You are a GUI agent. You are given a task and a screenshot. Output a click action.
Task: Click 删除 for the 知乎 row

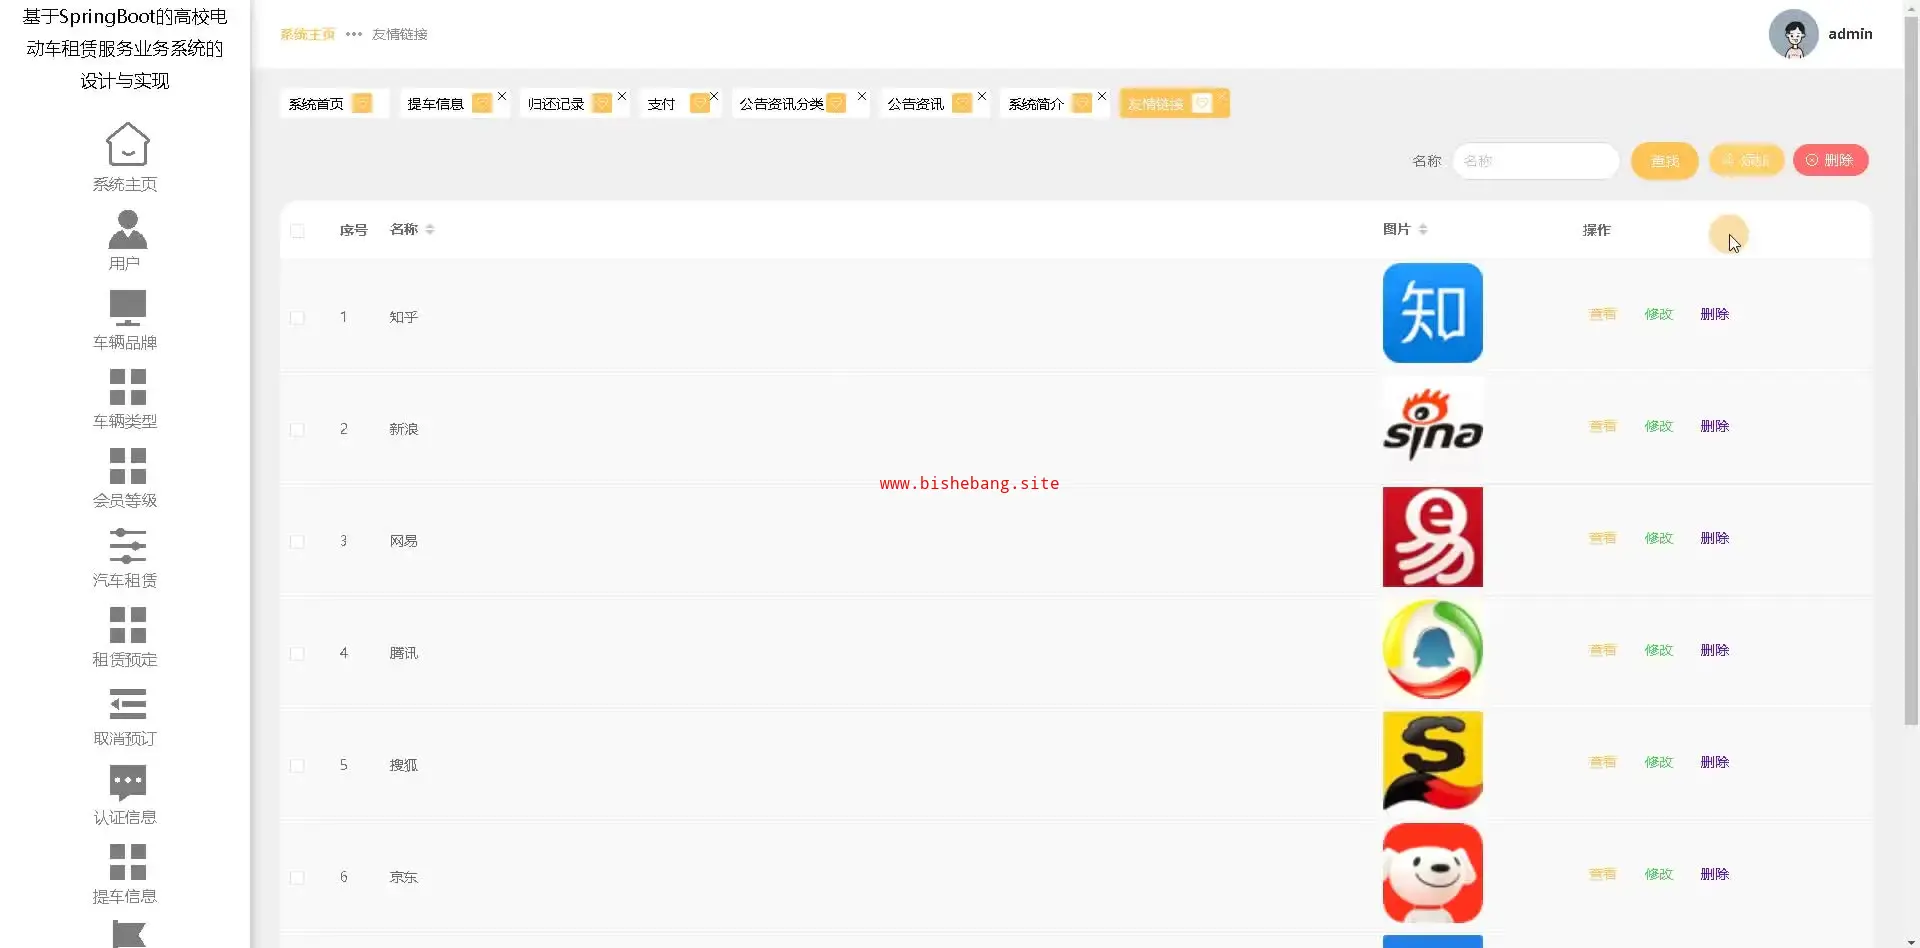click(1714, 314)
